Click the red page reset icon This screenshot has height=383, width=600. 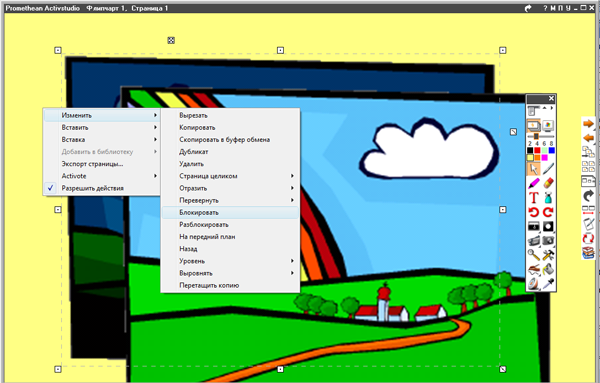tap(589, 239)
